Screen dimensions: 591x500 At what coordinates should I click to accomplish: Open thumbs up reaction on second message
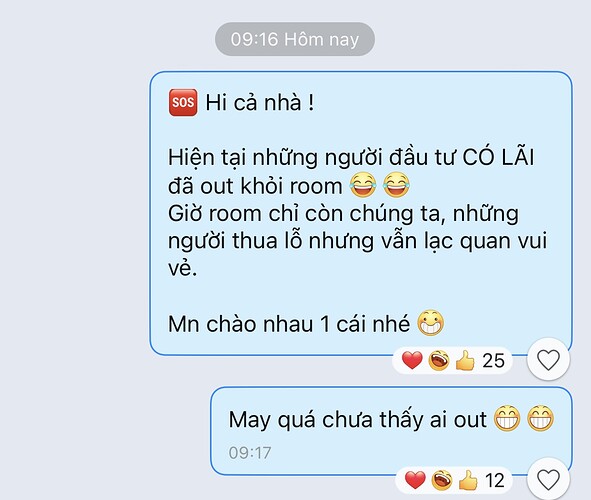[468, 480]
